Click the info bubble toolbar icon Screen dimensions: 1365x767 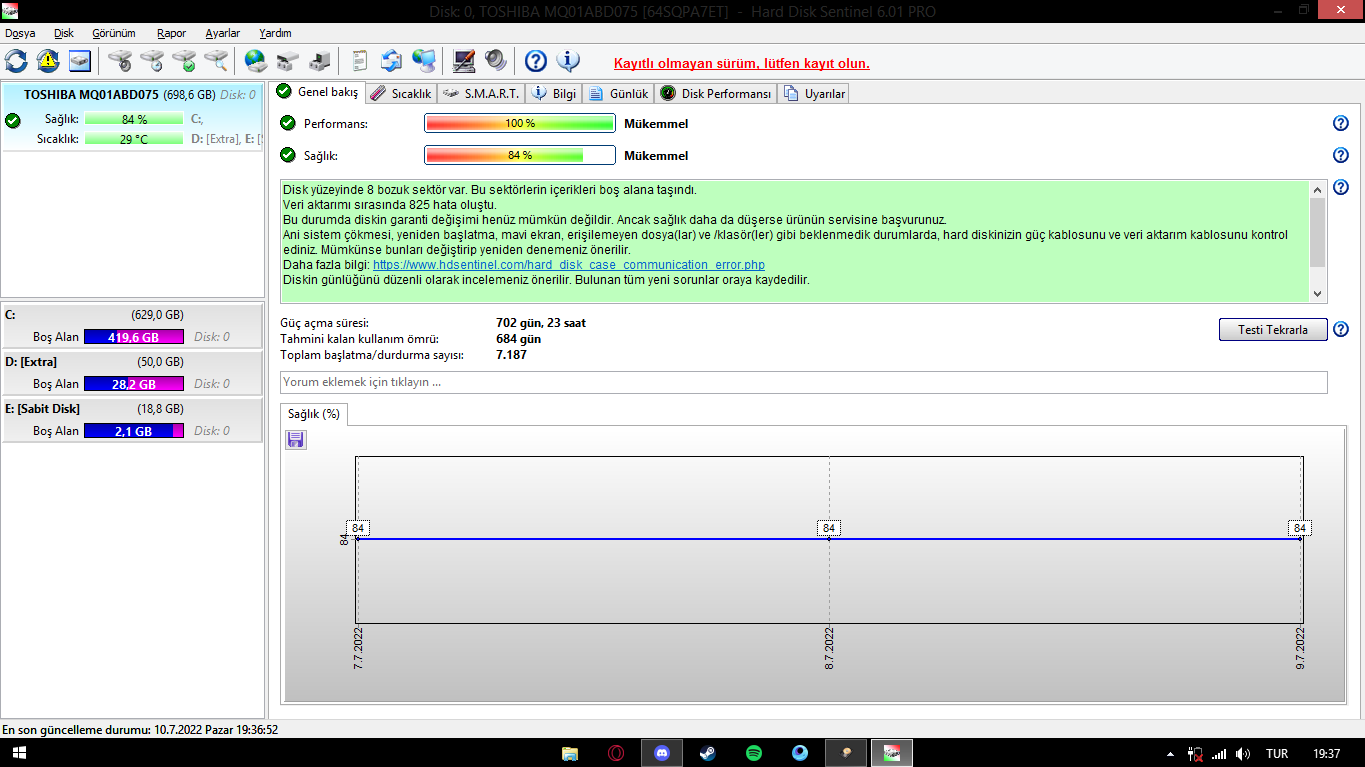coord(568,61)
